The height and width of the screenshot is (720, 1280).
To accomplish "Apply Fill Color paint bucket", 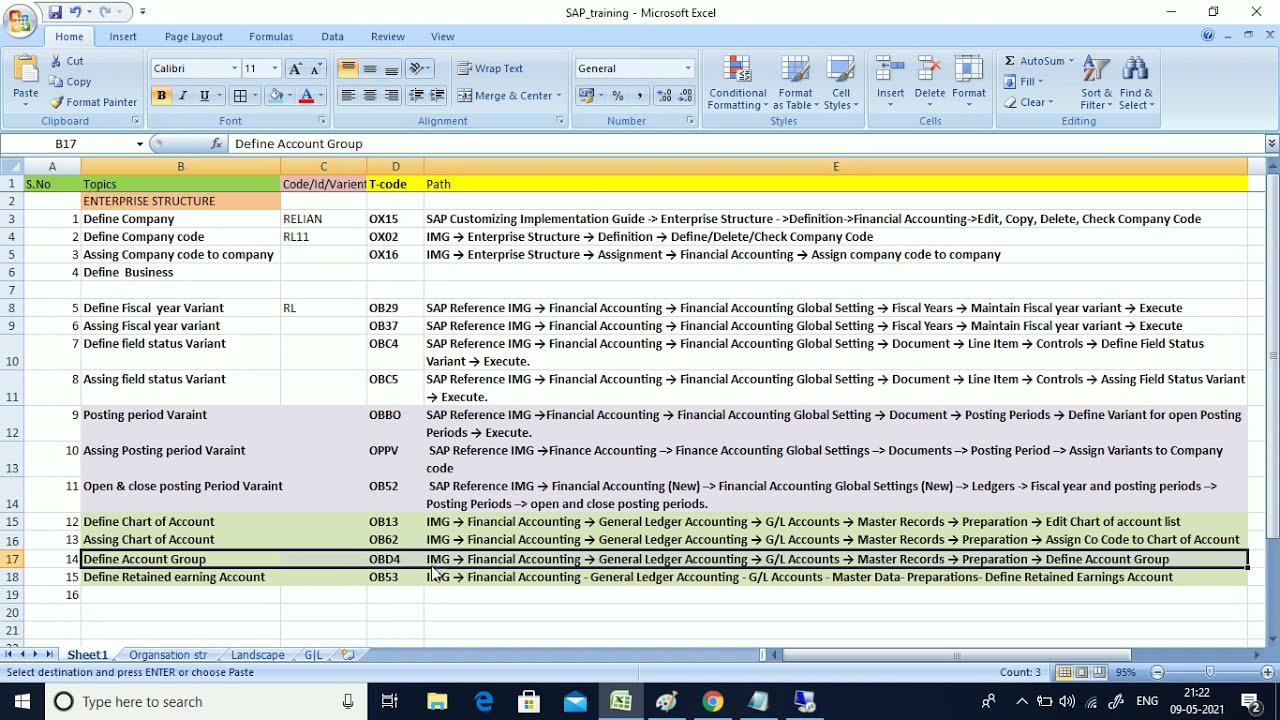I will [x=277, y=96].
